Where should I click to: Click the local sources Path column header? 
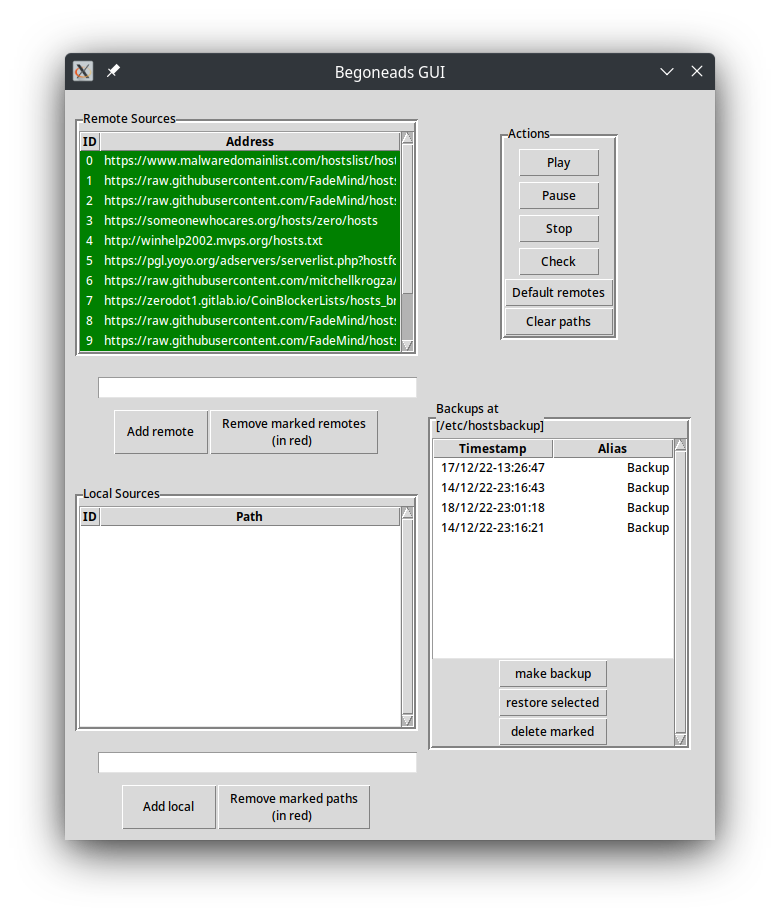coord(250,516)
